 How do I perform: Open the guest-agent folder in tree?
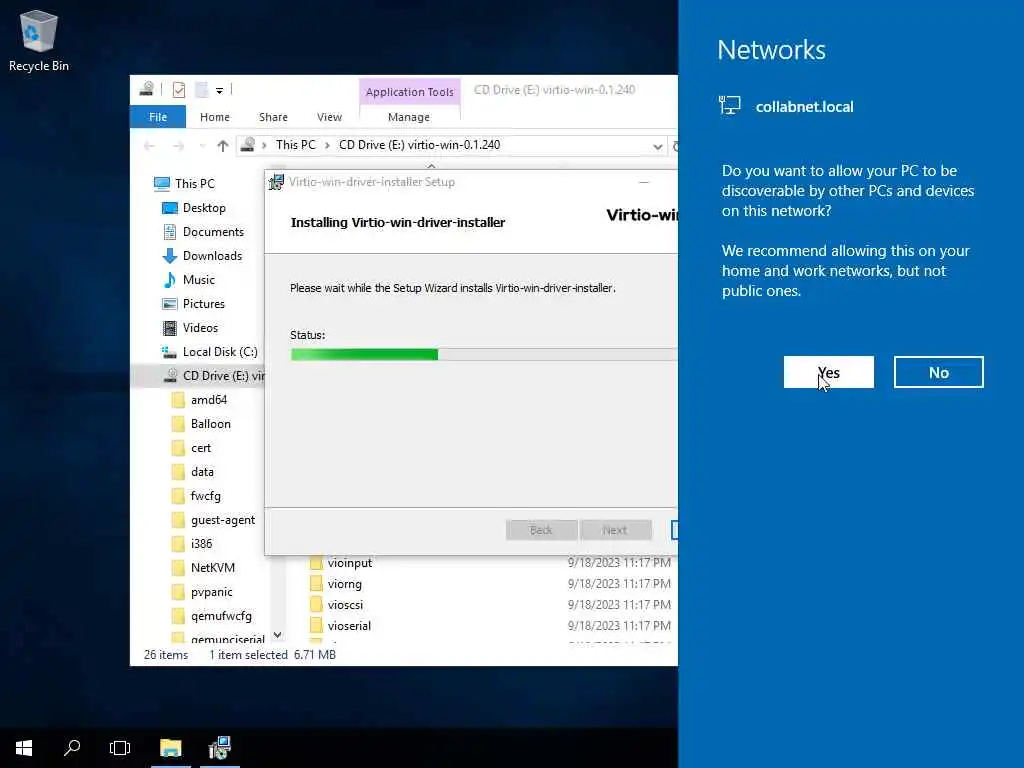[223, 520]
